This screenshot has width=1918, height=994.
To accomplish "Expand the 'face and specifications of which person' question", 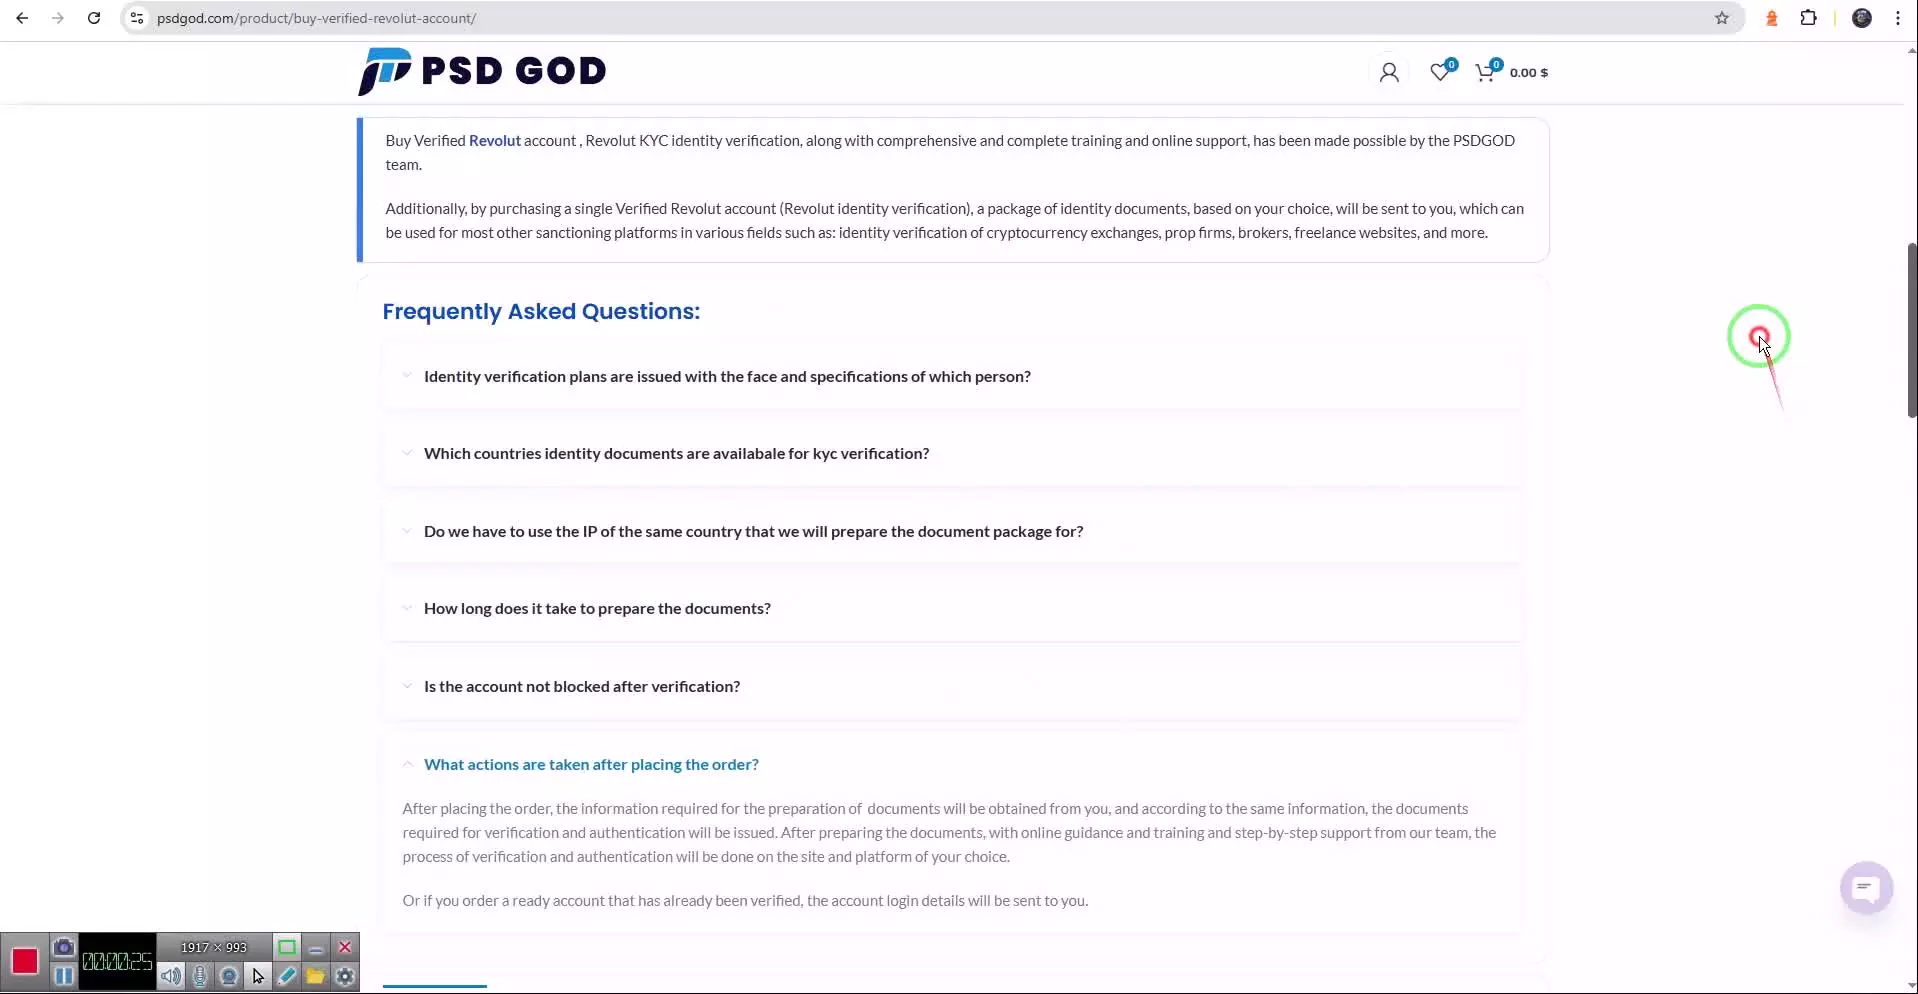I will click(952, 377).
